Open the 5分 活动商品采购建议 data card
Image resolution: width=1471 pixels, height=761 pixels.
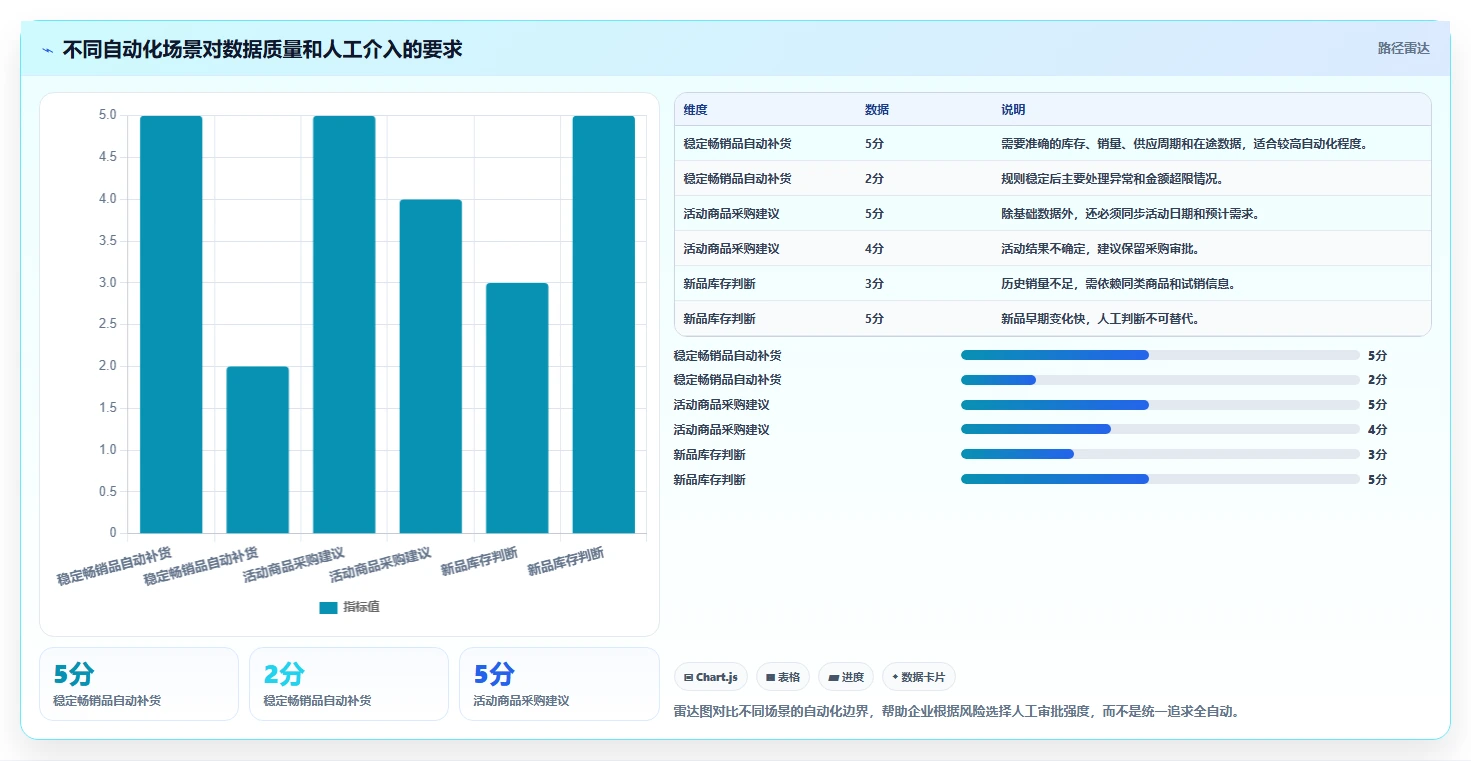click(559, 684)
